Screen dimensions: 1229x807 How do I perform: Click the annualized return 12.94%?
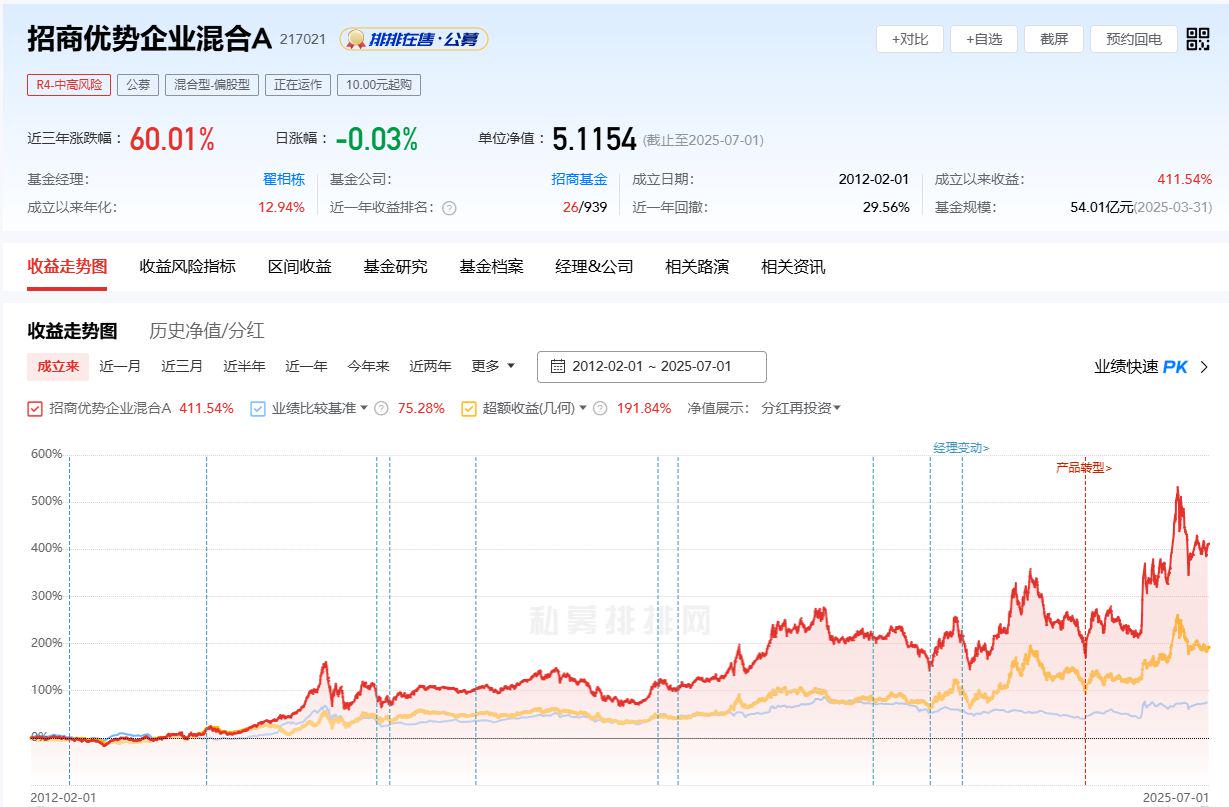point(281,207)
